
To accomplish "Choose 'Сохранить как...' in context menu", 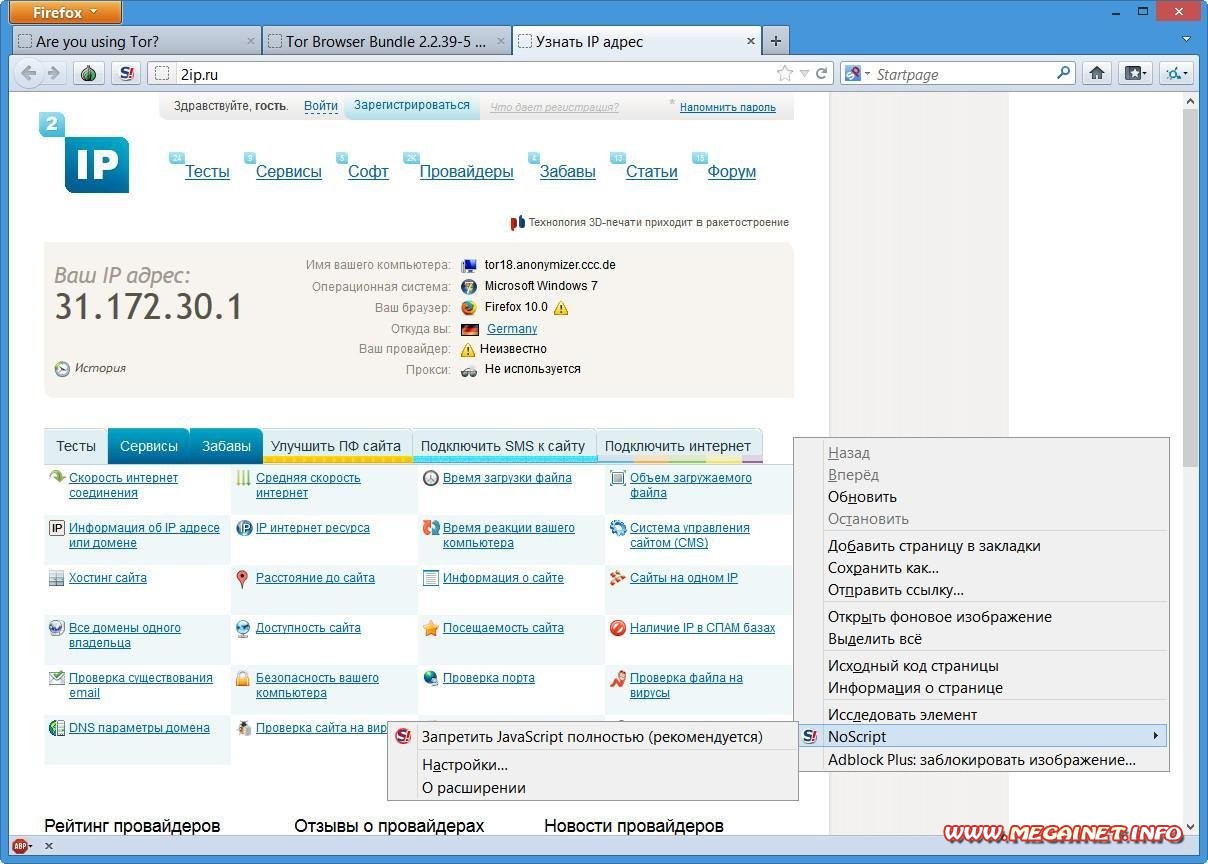I will click(883, 568).
